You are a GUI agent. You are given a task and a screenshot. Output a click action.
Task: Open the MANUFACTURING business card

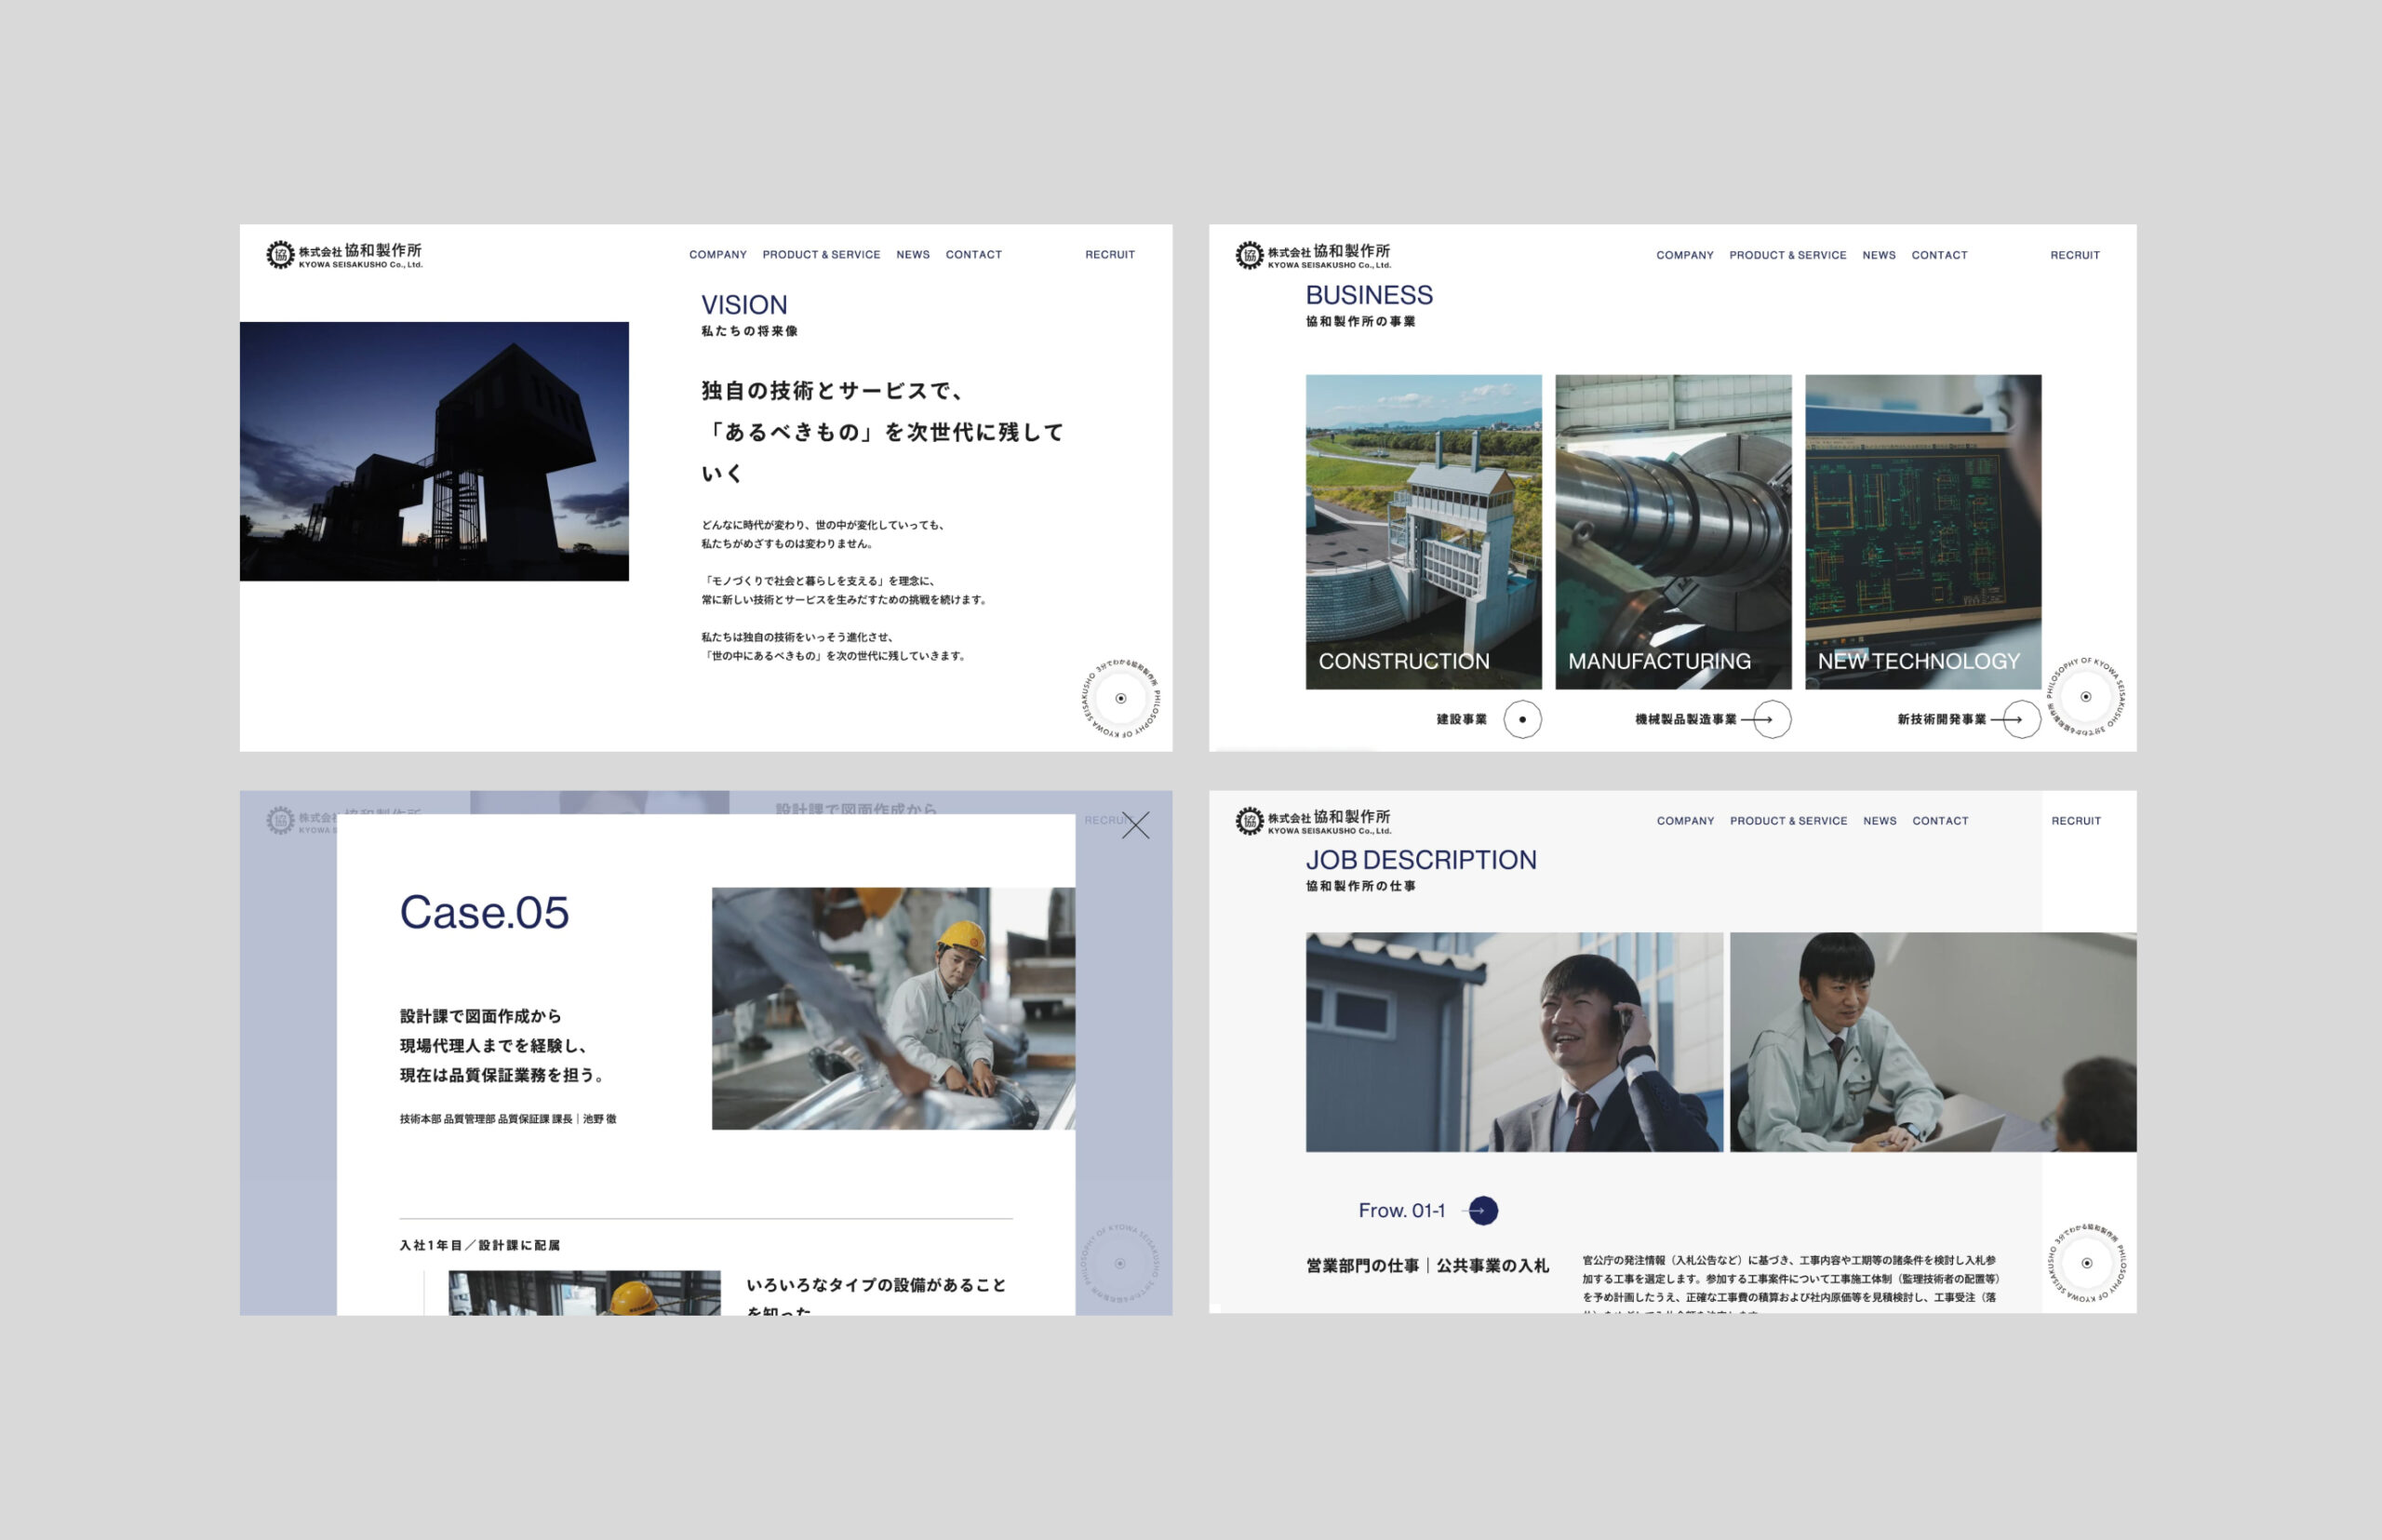[1673, 532]
